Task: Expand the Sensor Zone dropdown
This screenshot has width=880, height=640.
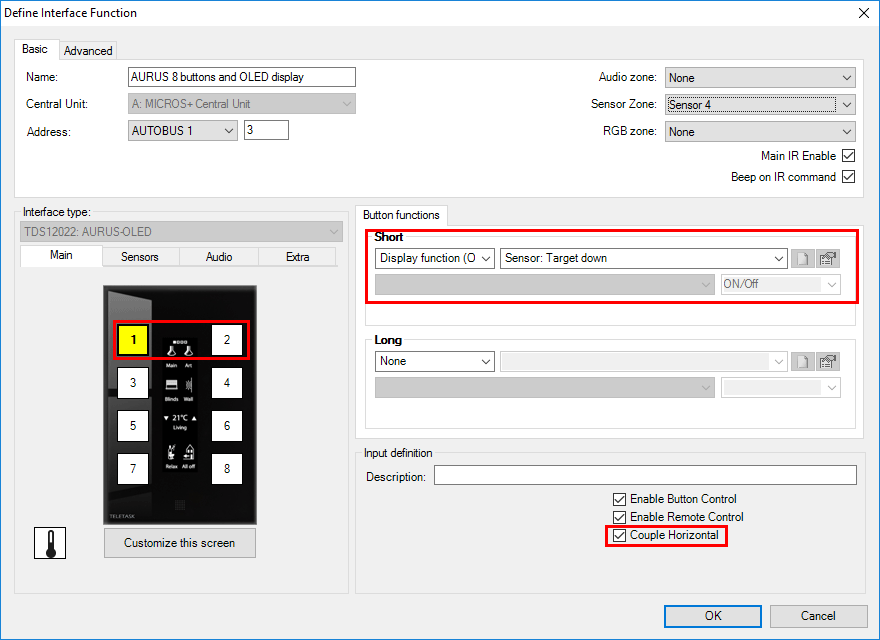Action: point(847,105)
